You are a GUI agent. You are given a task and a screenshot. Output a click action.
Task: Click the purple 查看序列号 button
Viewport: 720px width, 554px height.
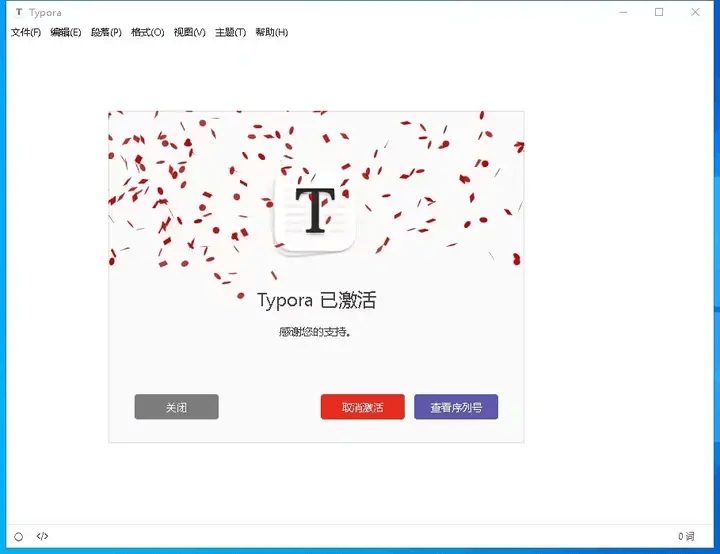[x=456, y=407]
